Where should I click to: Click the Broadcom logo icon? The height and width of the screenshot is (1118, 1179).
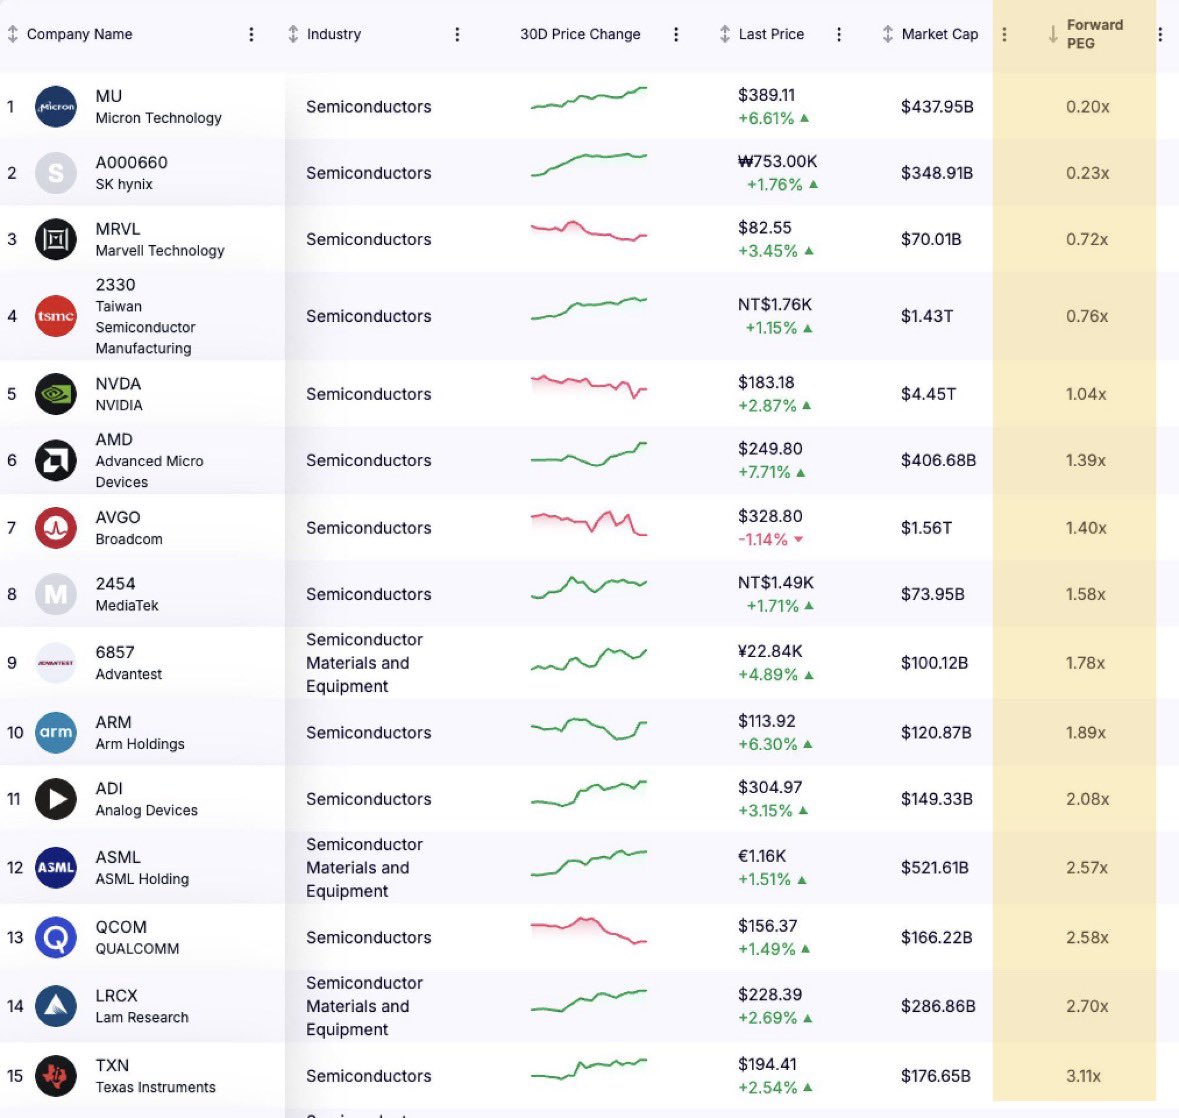click(x=56, y=528)
